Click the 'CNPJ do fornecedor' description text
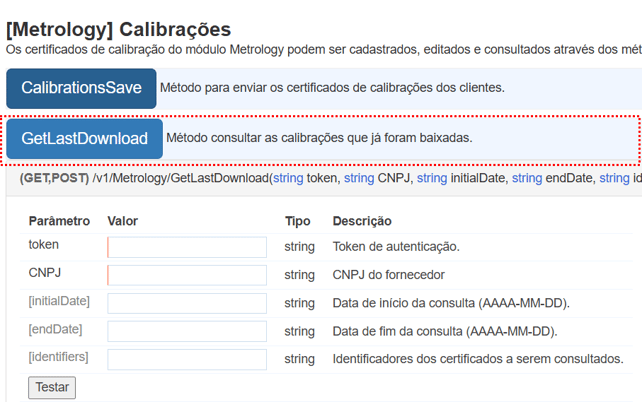 pos(389,274)
